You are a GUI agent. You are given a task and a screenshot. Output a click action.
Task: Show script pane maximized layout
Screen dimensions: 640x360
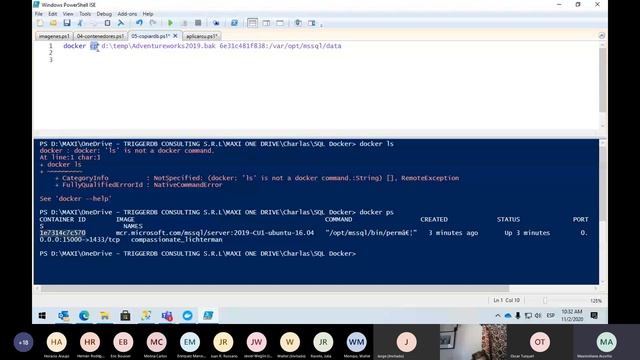click(280, 23)
